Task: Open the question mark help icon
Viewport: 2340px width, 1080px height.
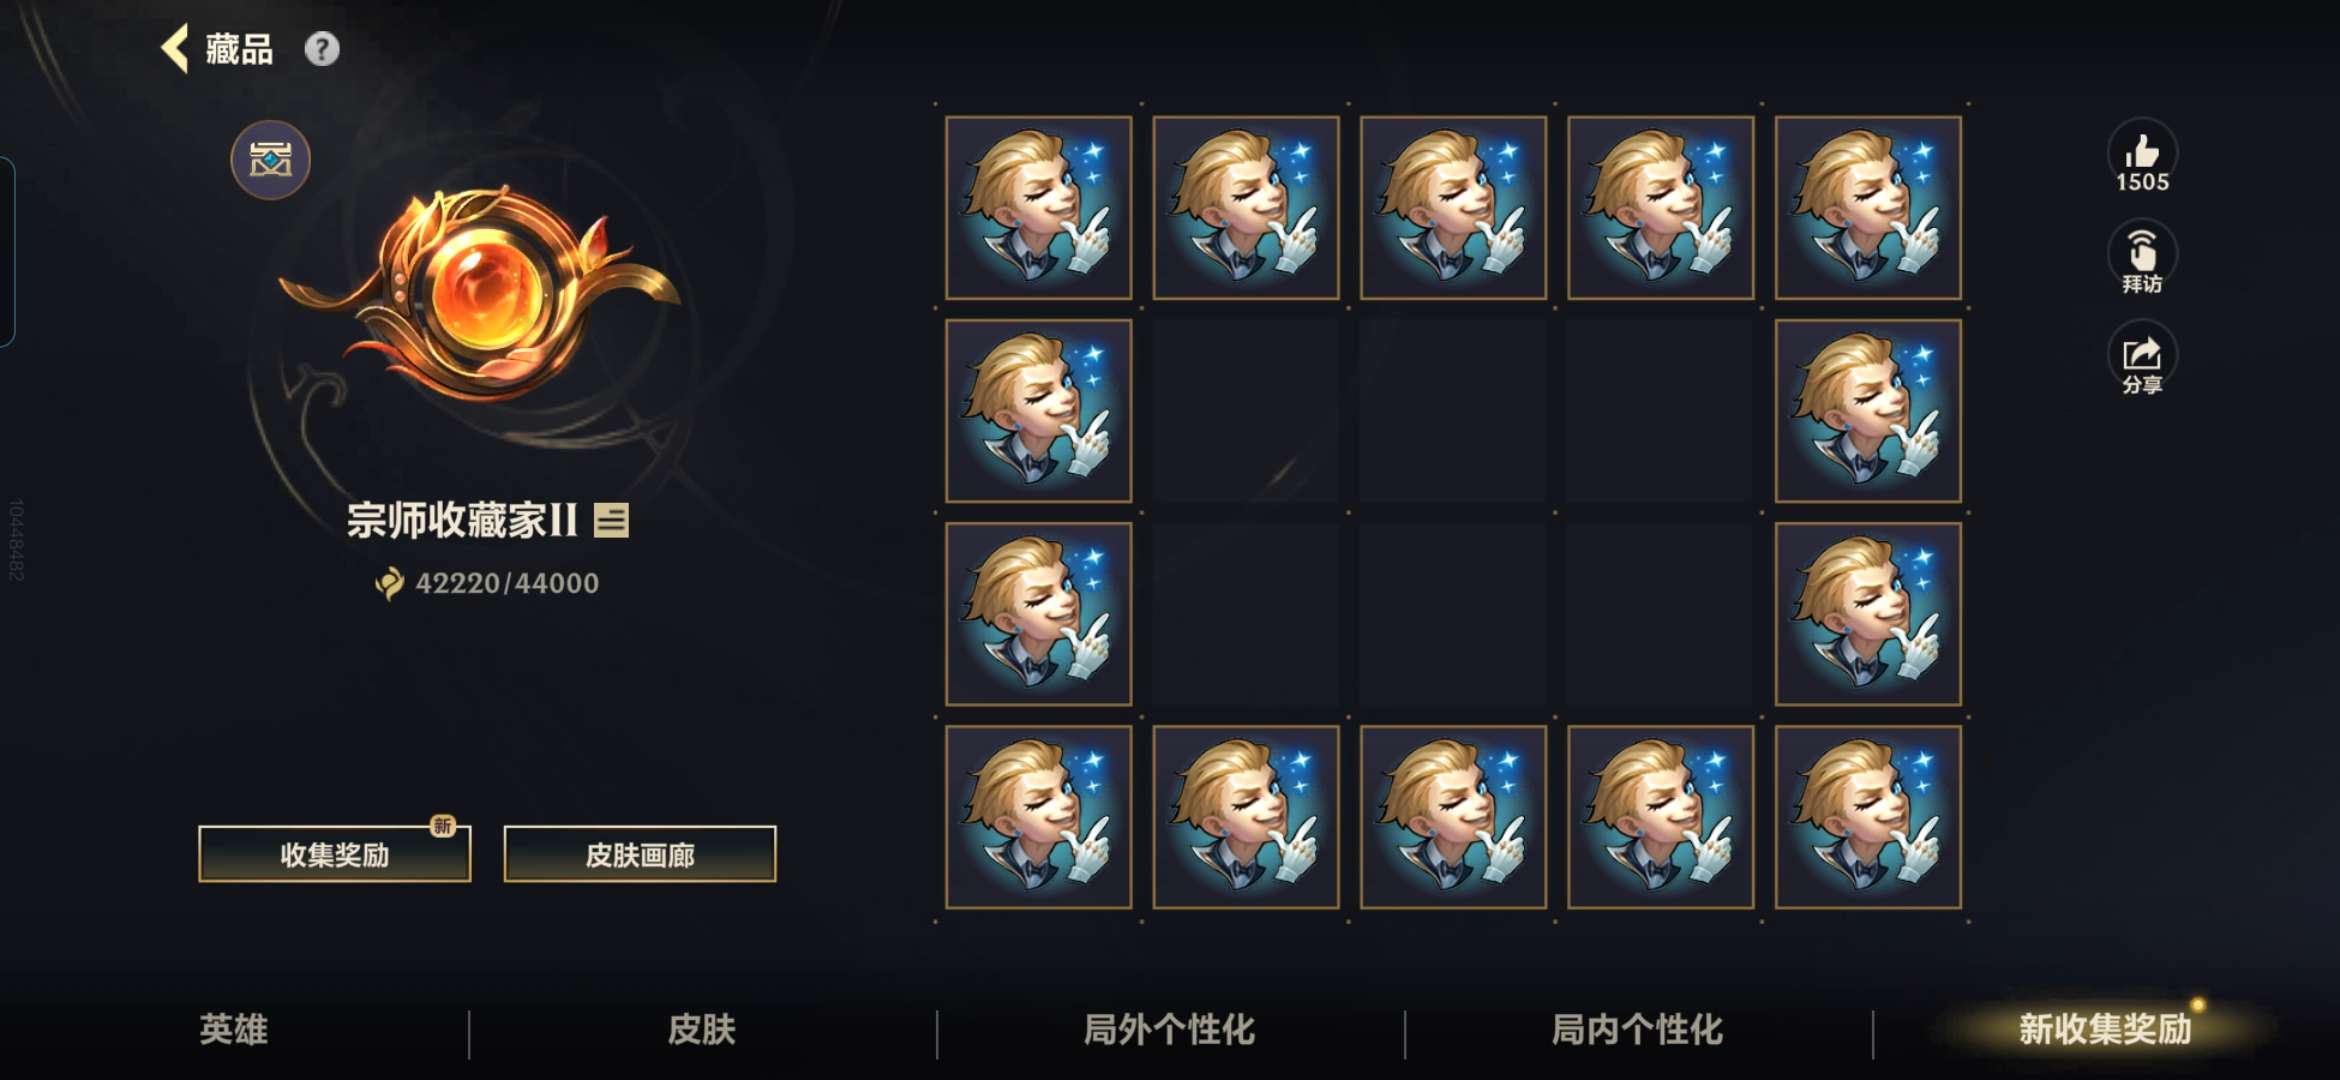Action: click(x=322, y=49)
